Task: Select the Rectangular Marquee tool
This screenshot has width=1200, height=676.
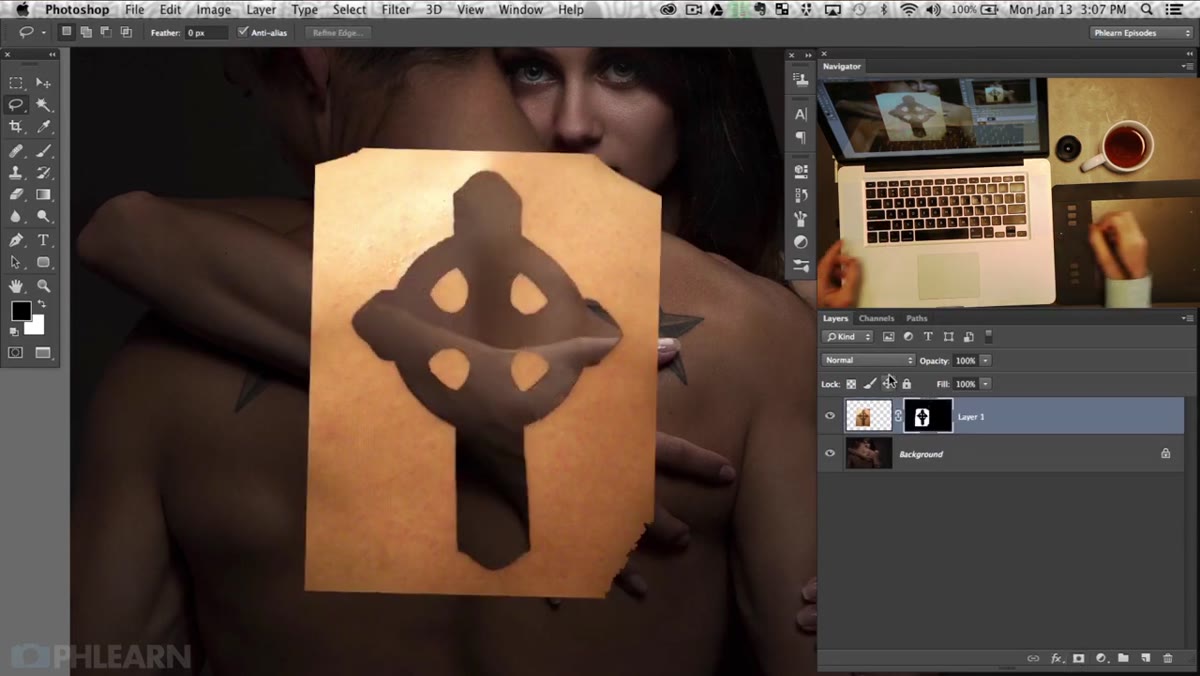Action: (16, 83)
